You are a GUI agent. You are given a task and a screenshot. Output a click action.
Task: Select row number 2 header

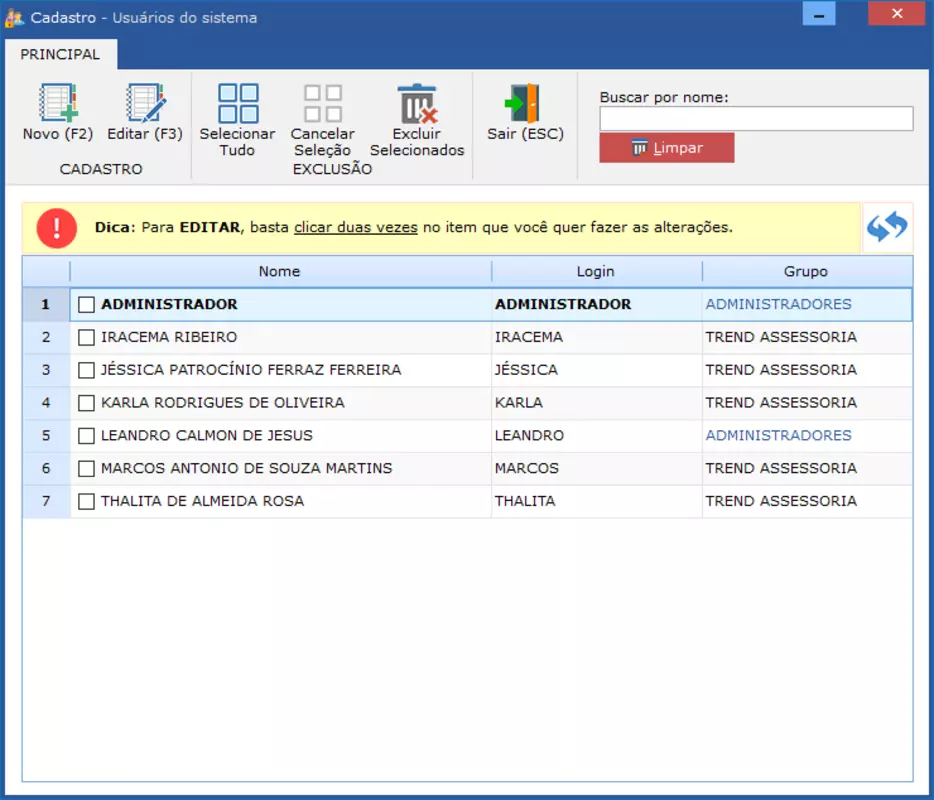[x=46, y=337]
